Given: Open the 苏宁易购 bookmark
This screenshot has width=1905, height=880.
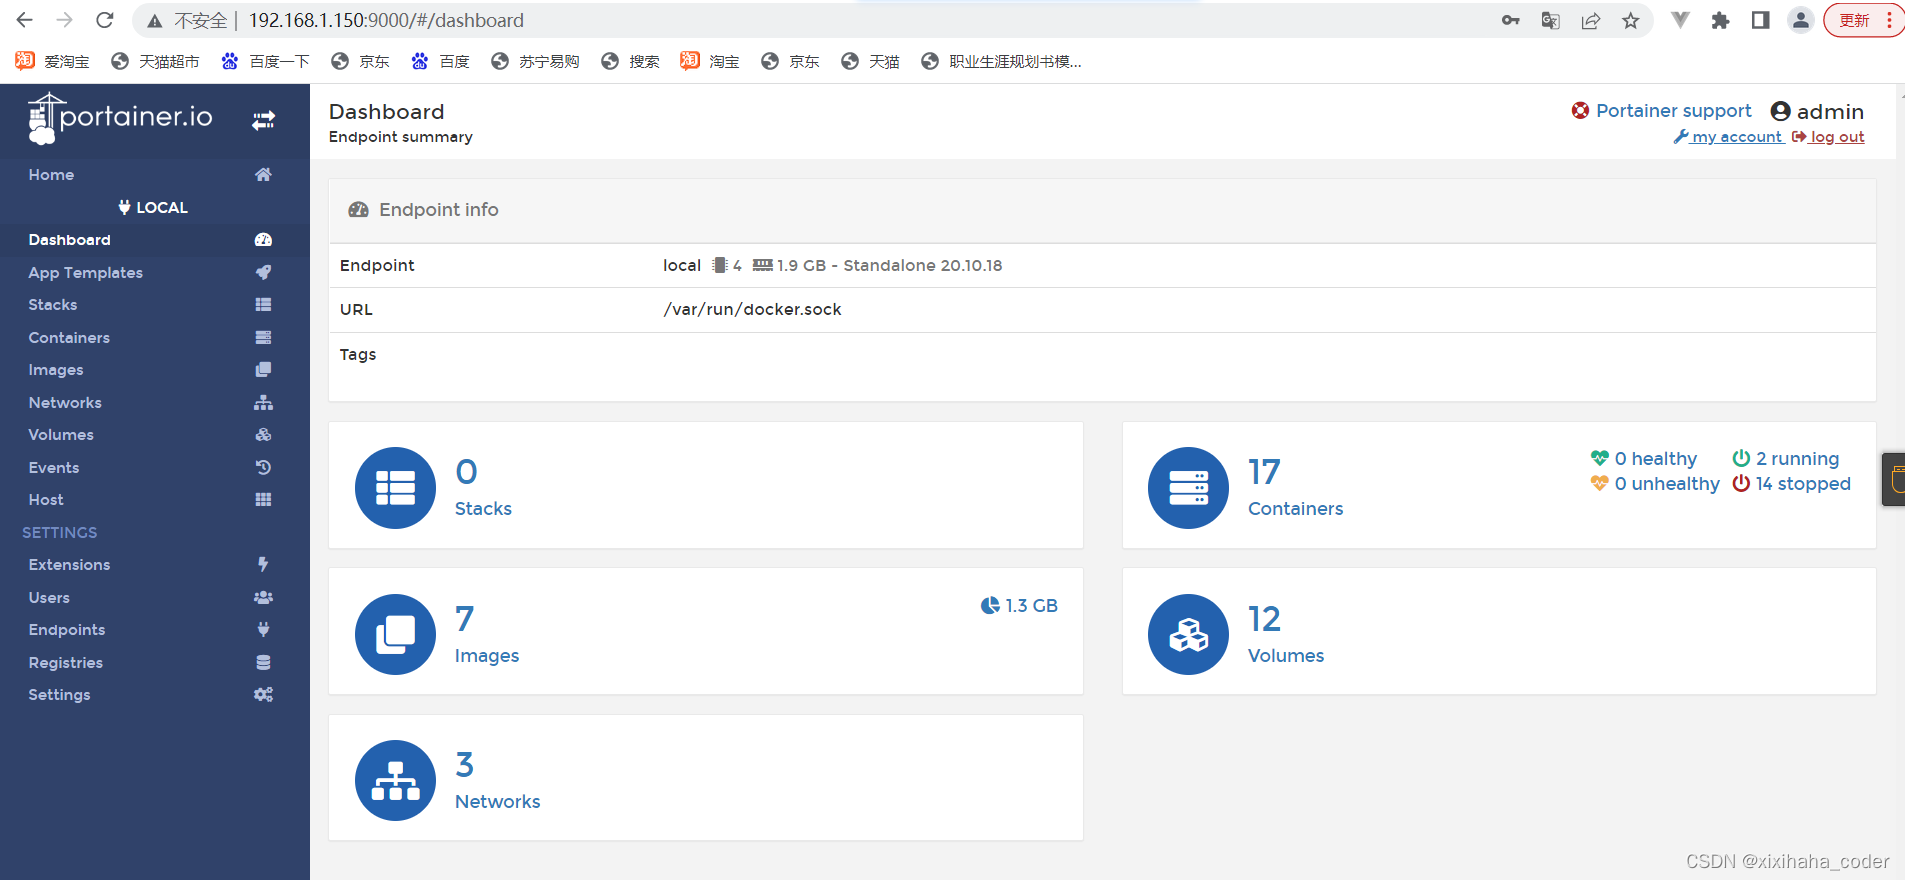Looking at the screenshot, I should (536, 62).
